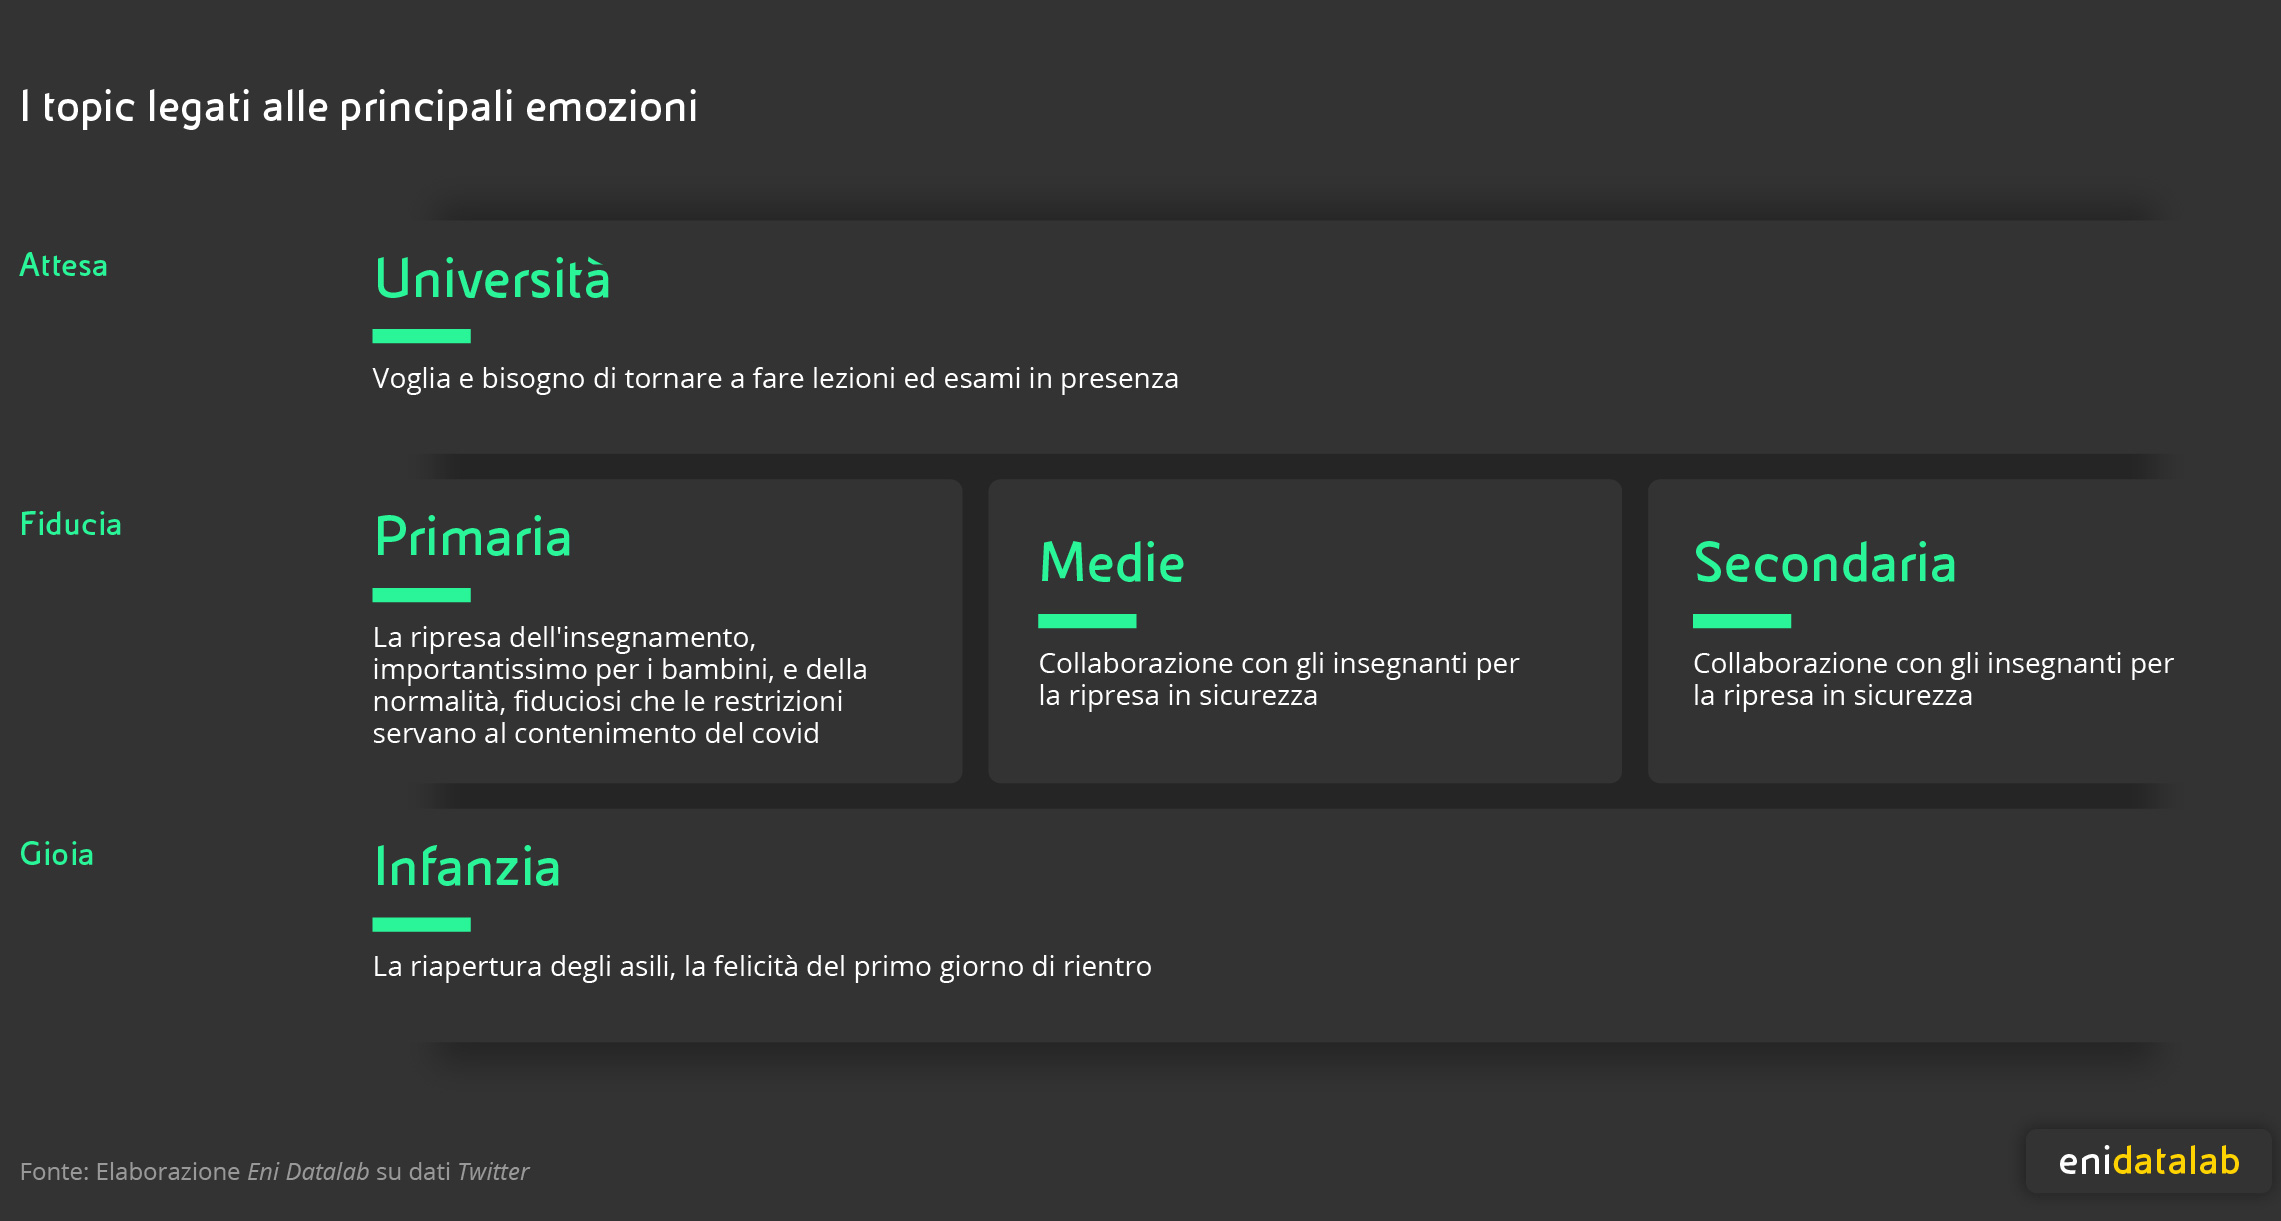Viewport: 2281px width, 1221px height.
Task: Click the green bar under Medie
Action: 1087,621
